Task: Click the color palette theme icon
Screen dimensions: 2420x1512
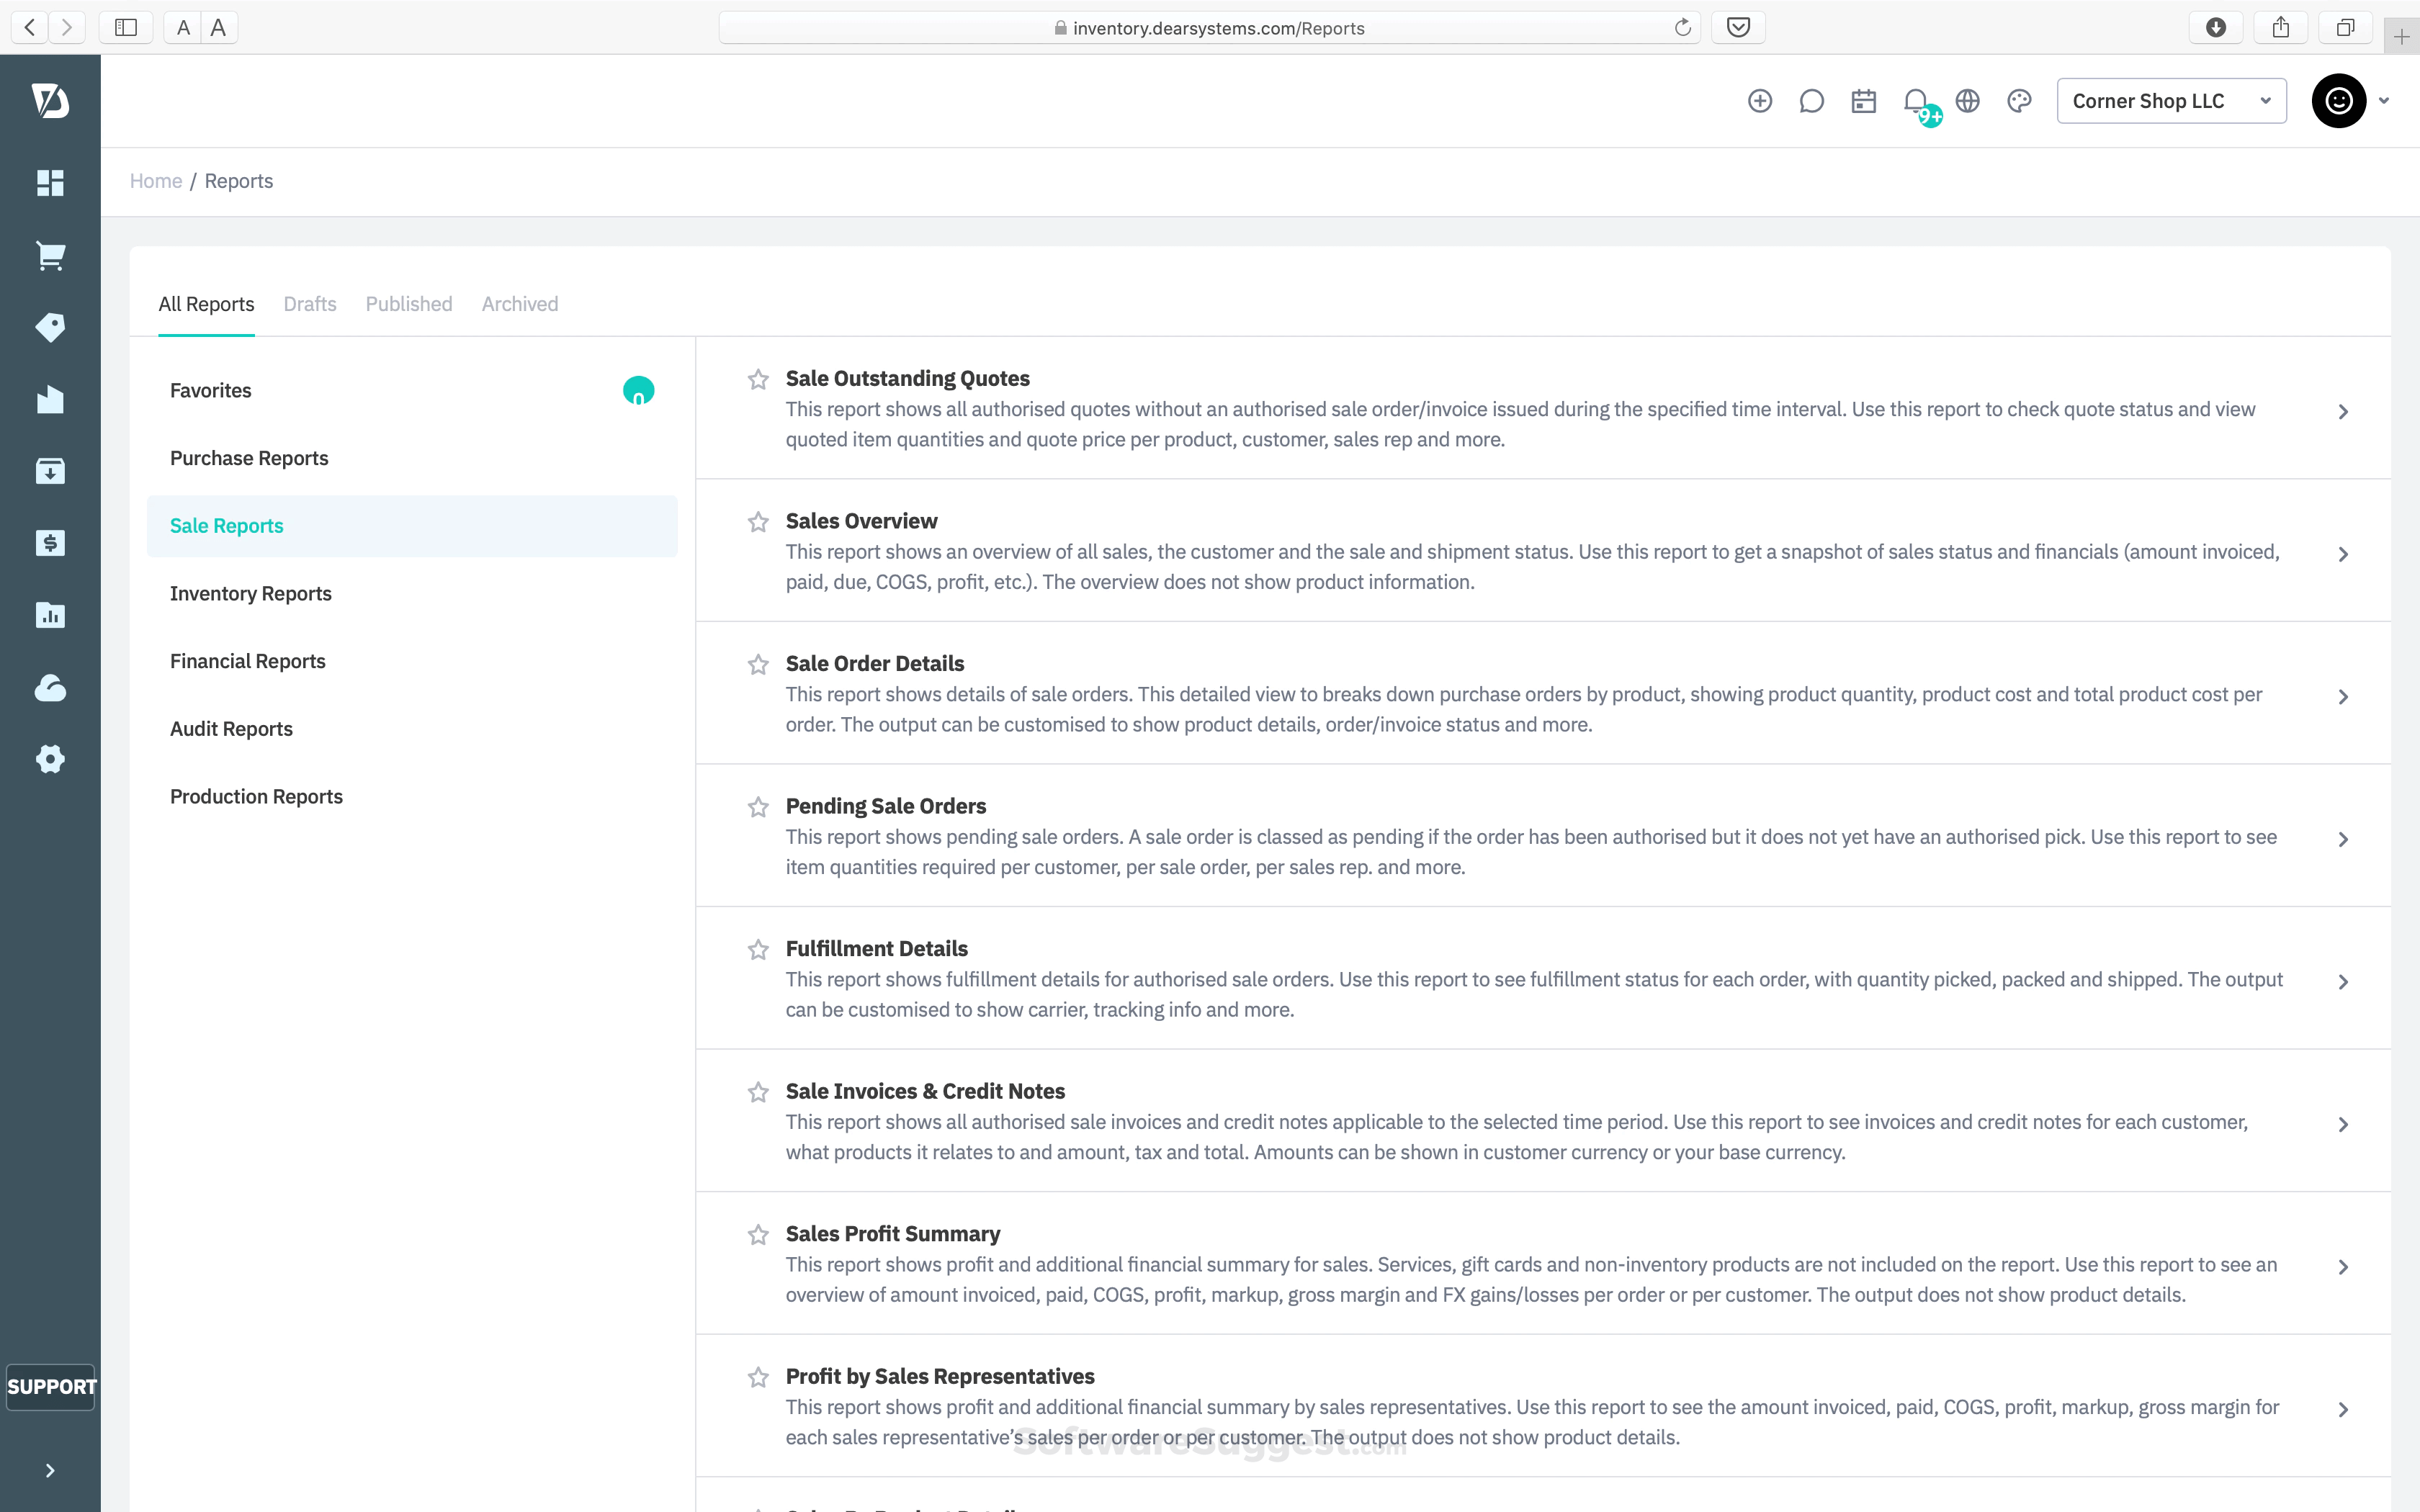Action: [2019, 101]
